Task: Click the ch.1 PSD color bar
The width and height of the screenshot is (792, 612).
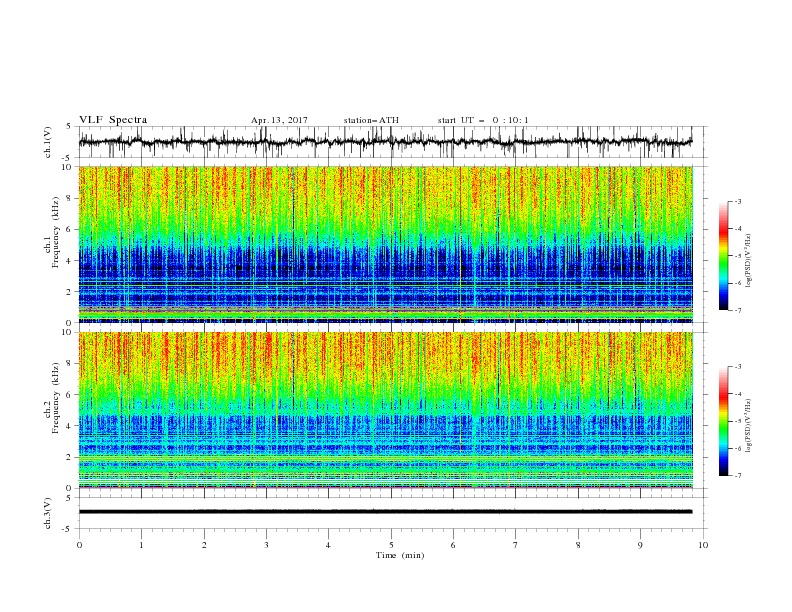Action: coord(724,256)
